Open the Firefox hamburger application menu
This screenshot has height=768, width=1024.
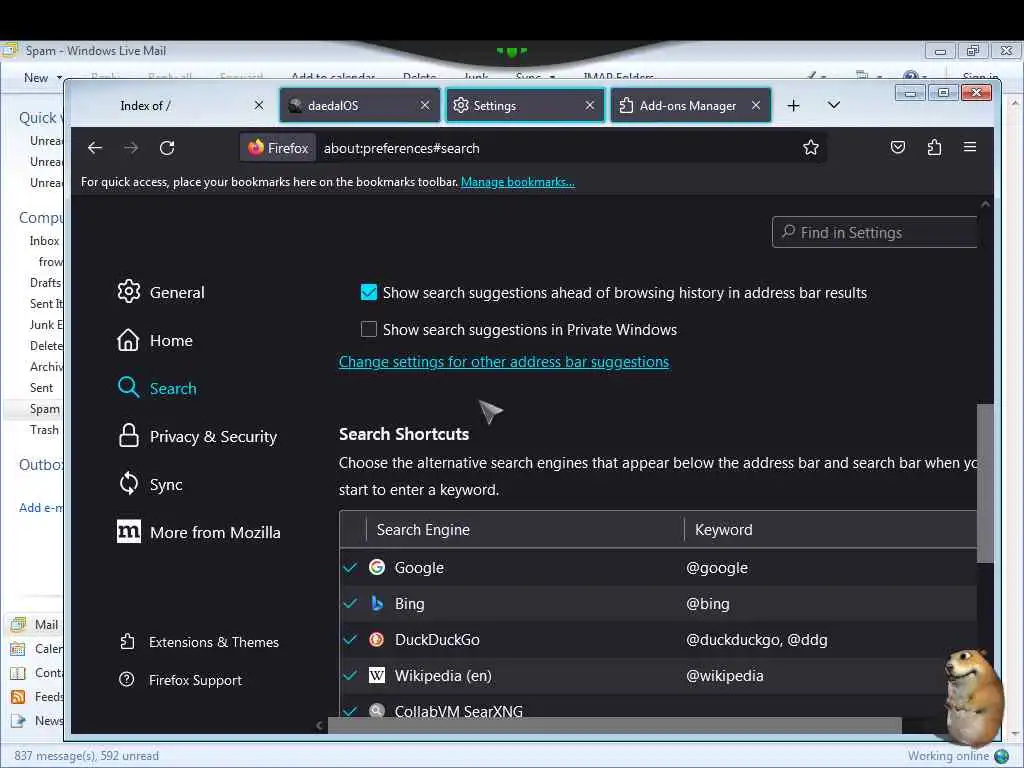click(x=970, y=147)
